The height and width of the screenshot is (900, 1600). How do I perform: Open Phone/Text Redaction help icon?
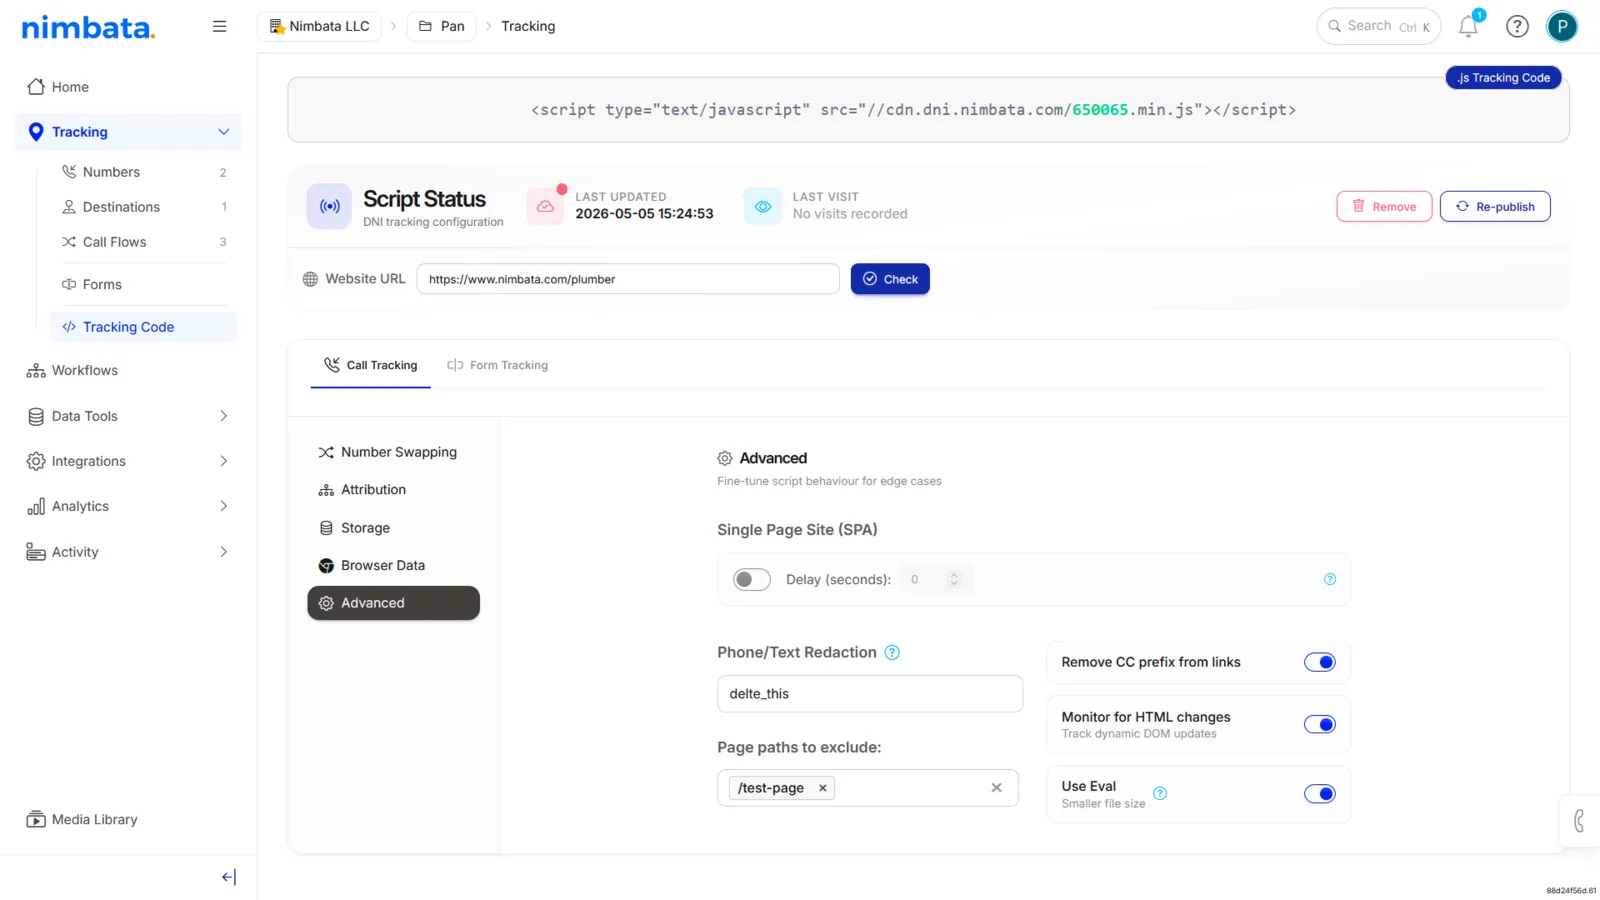click(x=892, y=652)
